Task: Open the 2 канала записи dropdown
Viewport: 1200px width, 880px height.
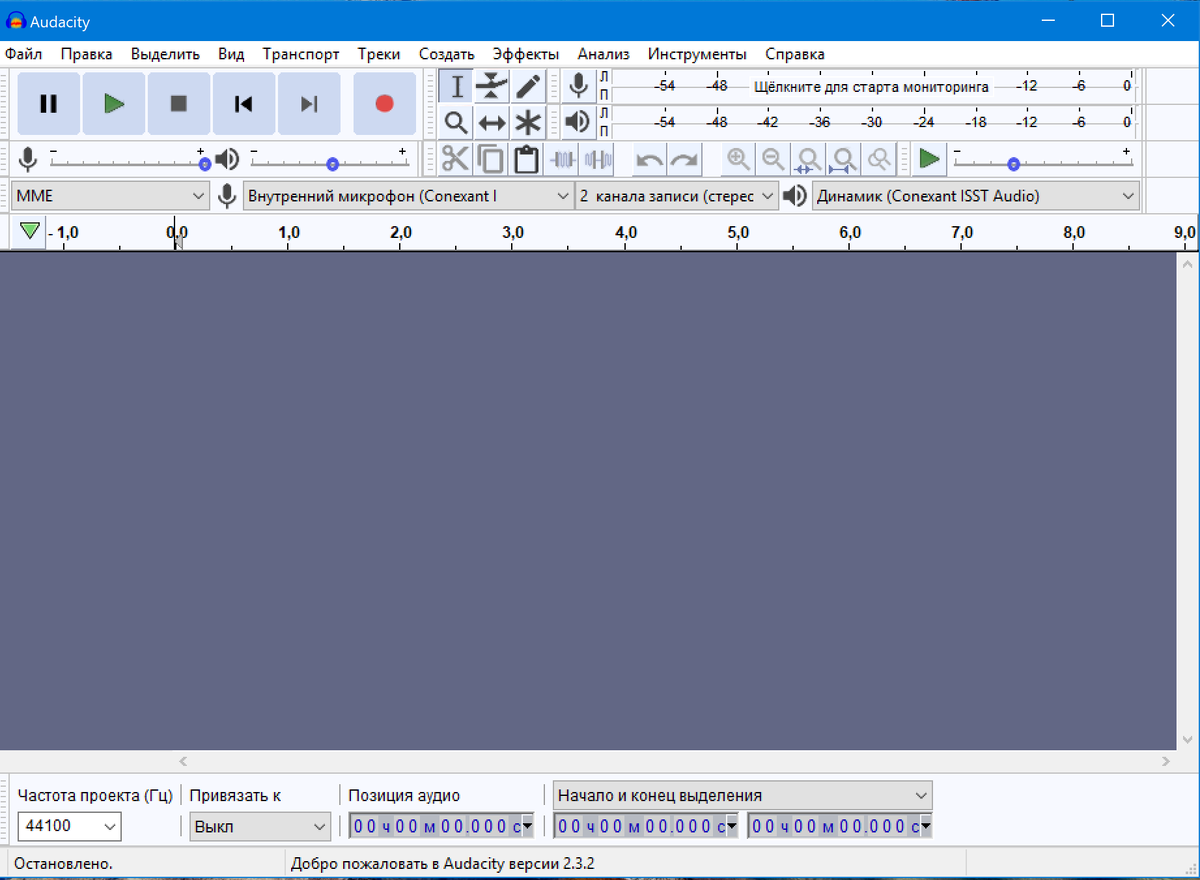Action: (x=677, y=196)
